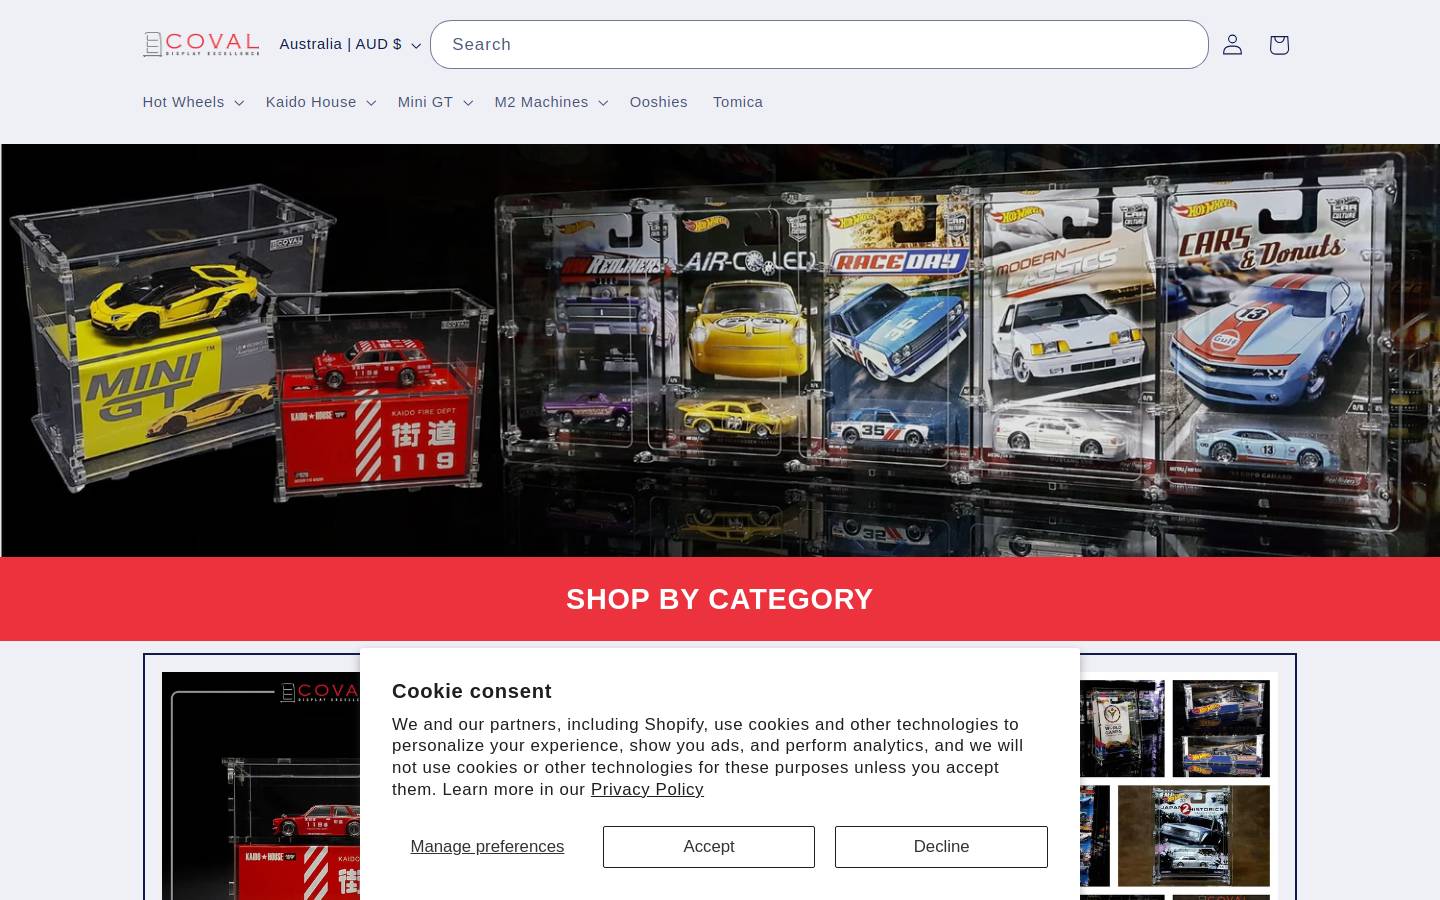
Task: Click the hero banner display cases image
Action: 720,350
